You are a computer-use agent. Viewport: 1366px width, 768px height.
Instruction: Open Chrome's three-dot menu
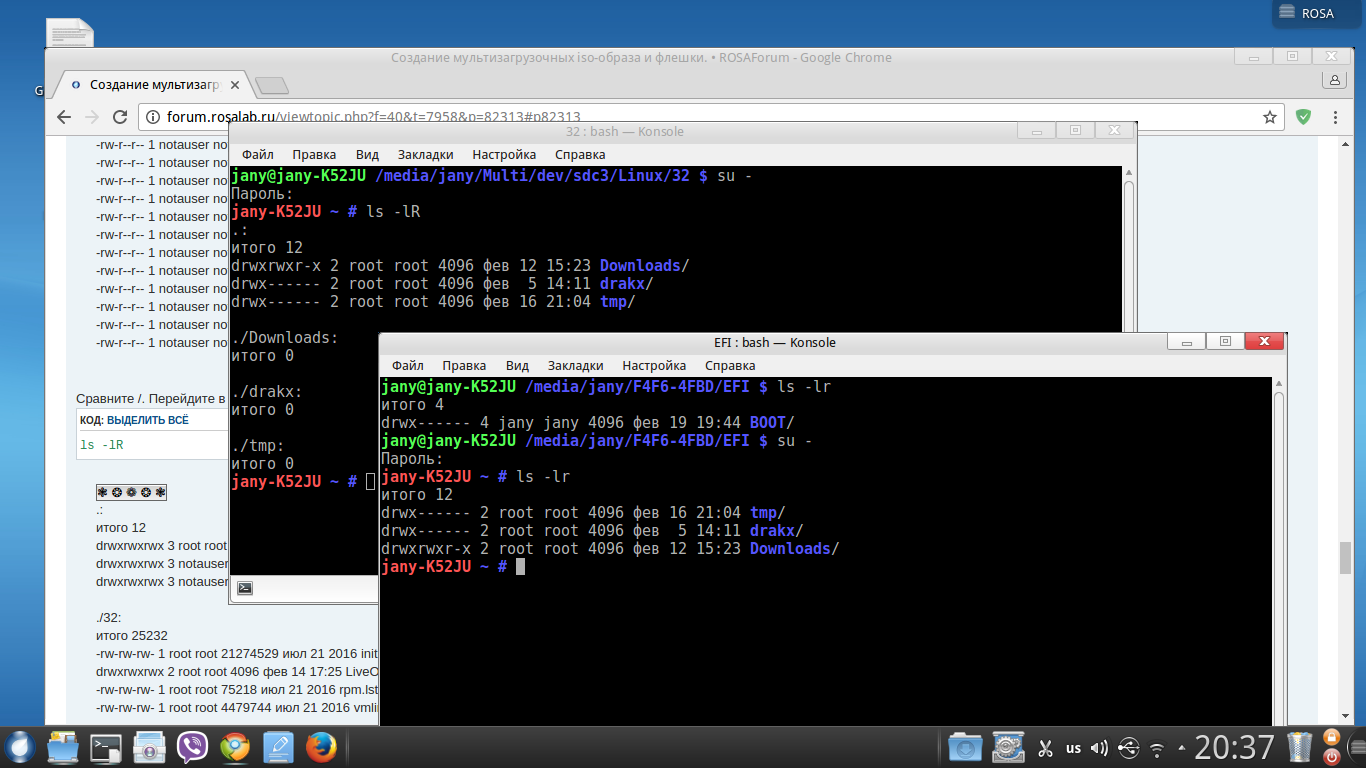click(x=1335, y=117)
